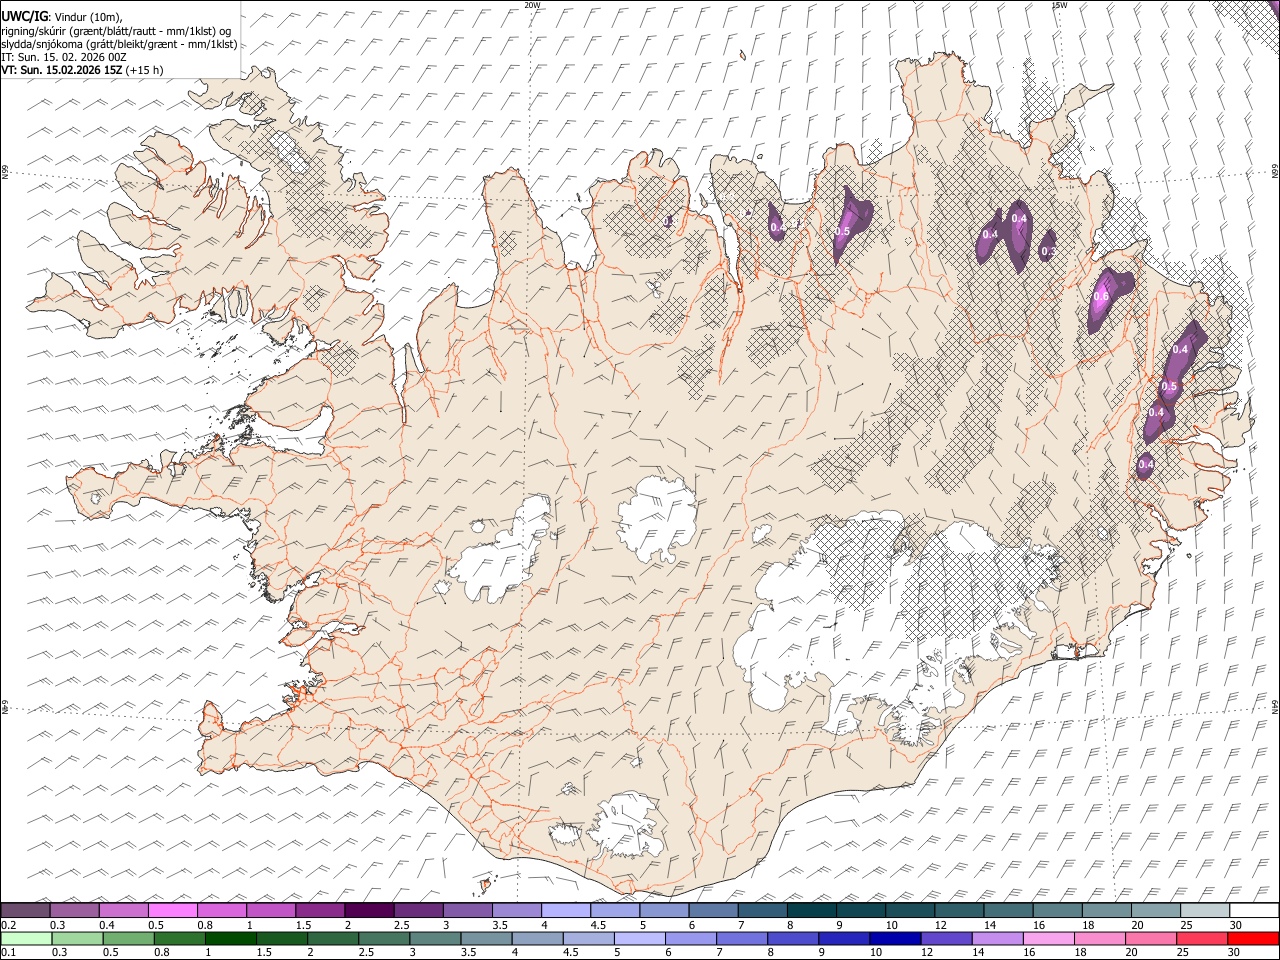Click the 'VT: Sun. 15.02.2026 15Z (+15 h)' line

pos(82,70)
